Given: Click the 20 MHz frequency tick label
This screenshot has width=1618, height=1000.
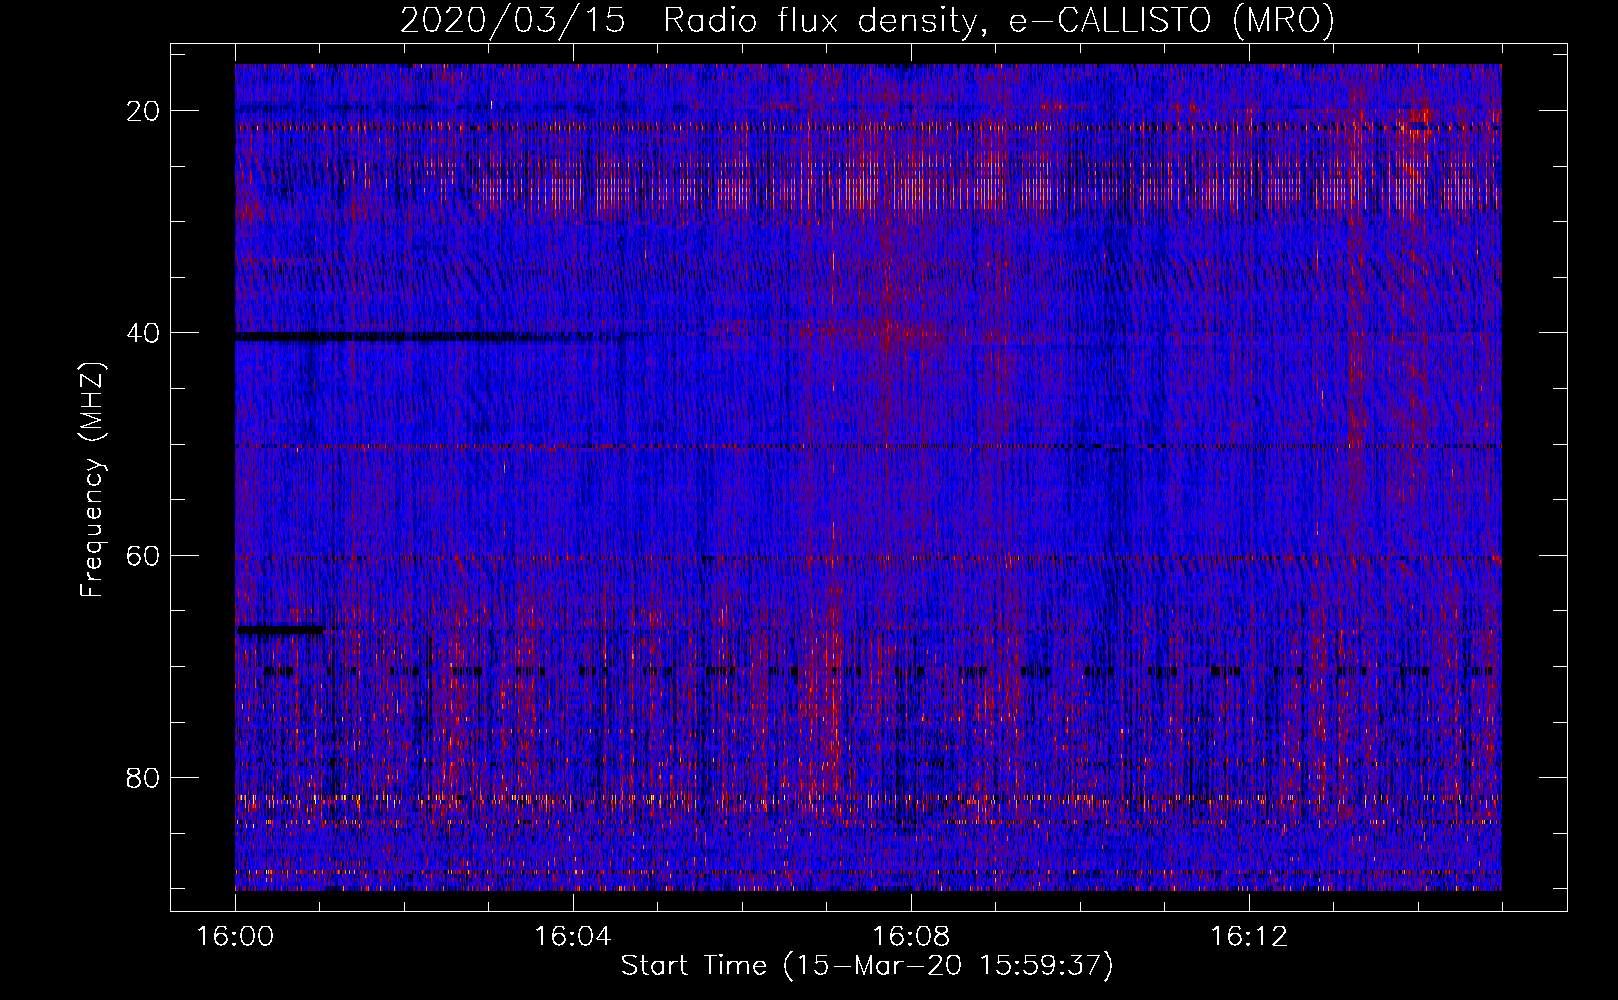Looking at the screenshot, I should (145, 110).
